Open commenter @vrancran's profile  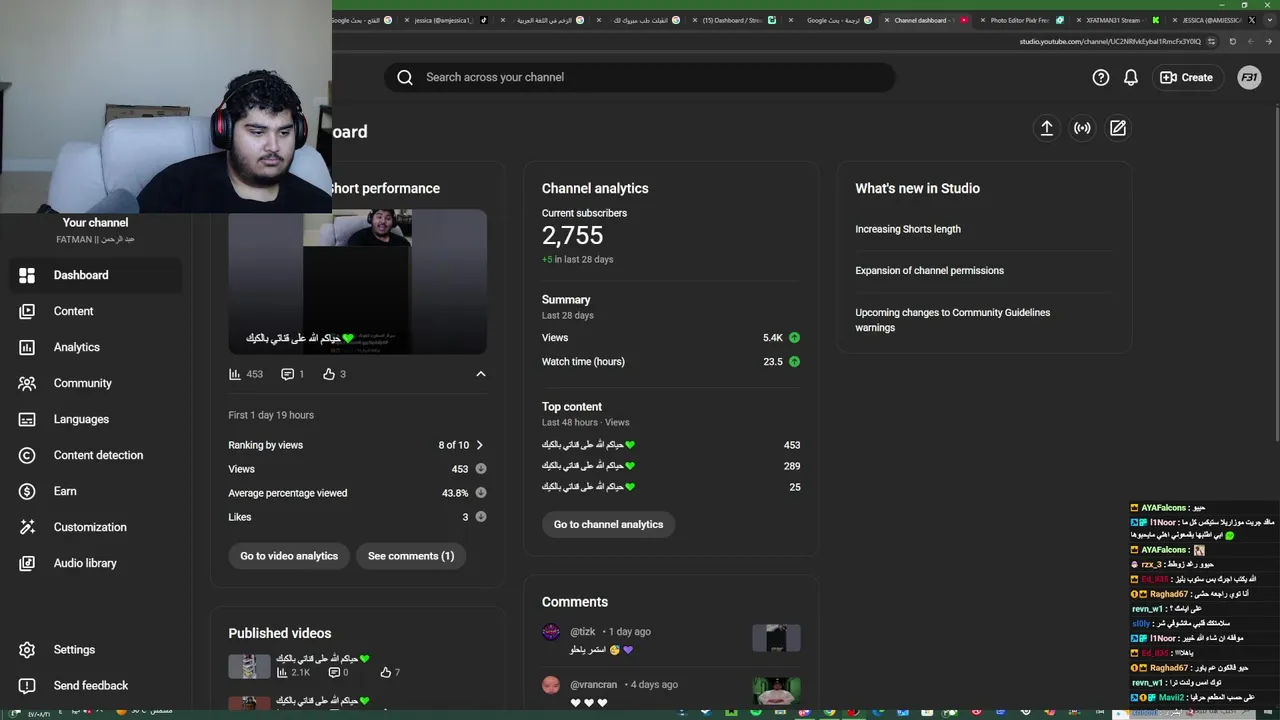551,685
